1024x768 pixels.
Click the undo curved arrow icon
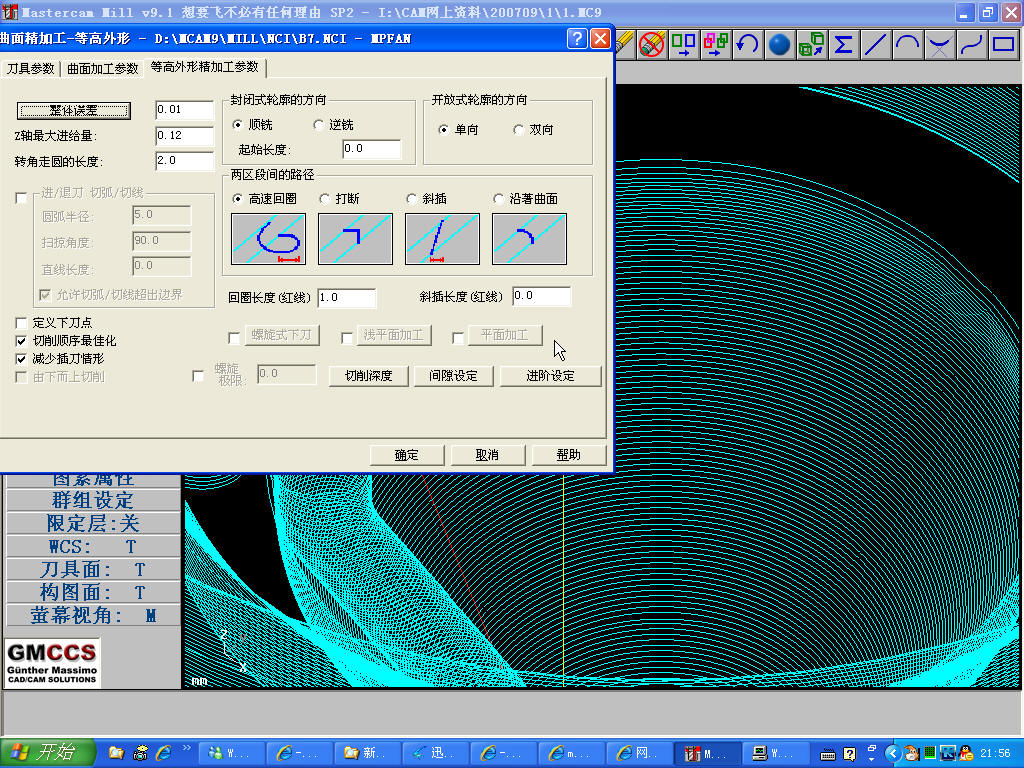(747, 44)
